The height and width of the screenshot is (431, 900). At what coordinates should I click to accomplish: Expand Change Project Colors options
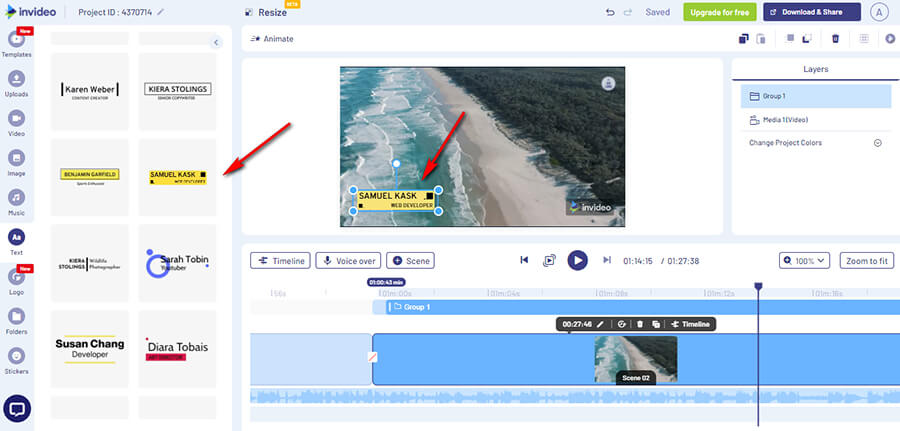(877, 143)
